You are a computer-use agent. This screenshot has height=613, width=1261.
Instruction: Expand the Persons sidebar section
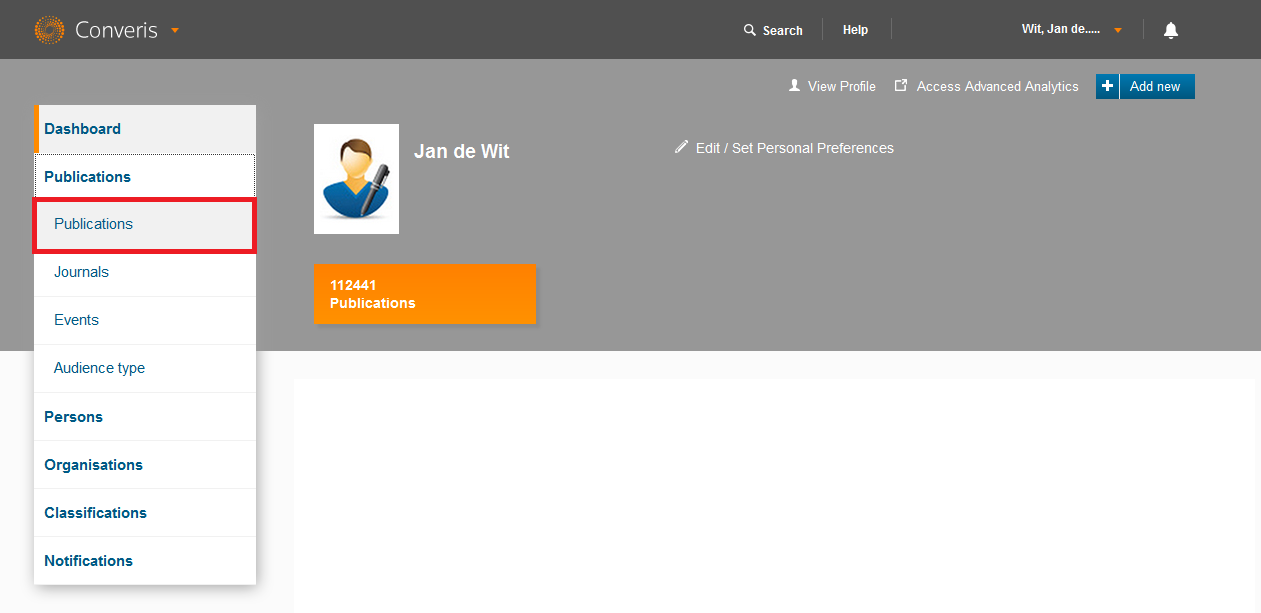pyautogui.click(x=145, y=417)
